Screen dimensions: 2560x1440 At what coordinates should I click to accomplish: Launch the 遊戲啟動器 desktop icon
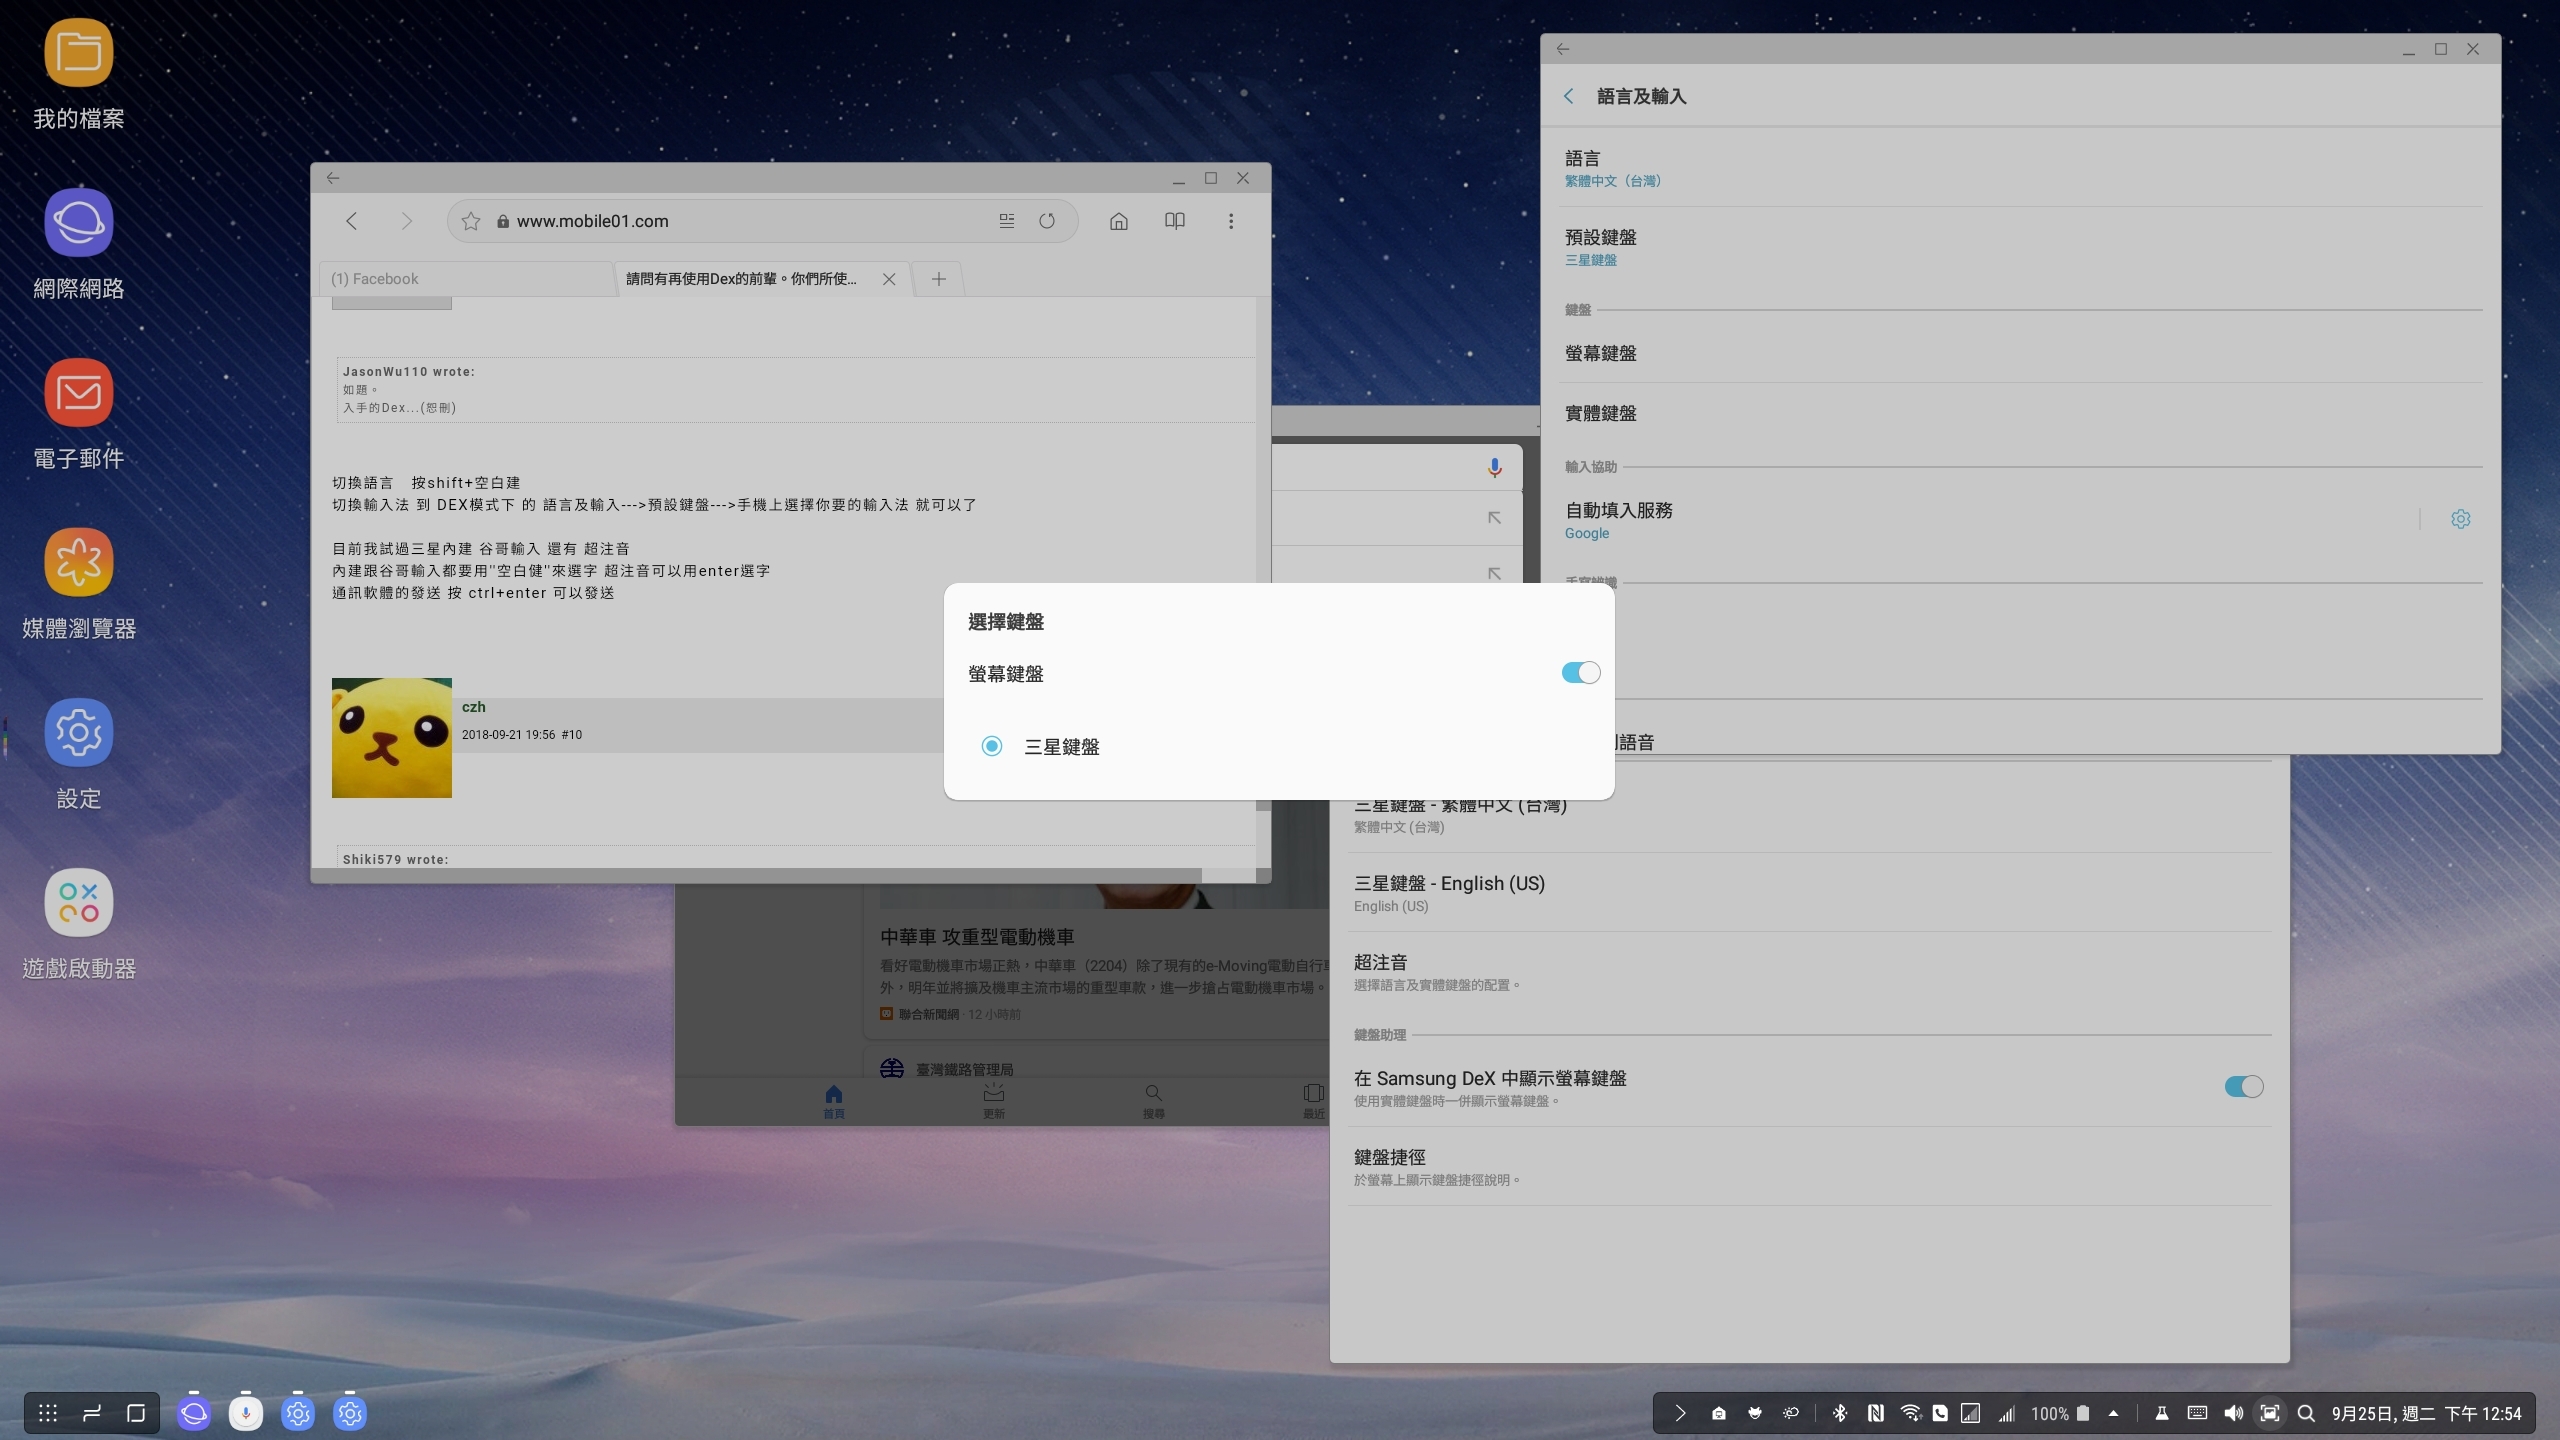point(78,925)
